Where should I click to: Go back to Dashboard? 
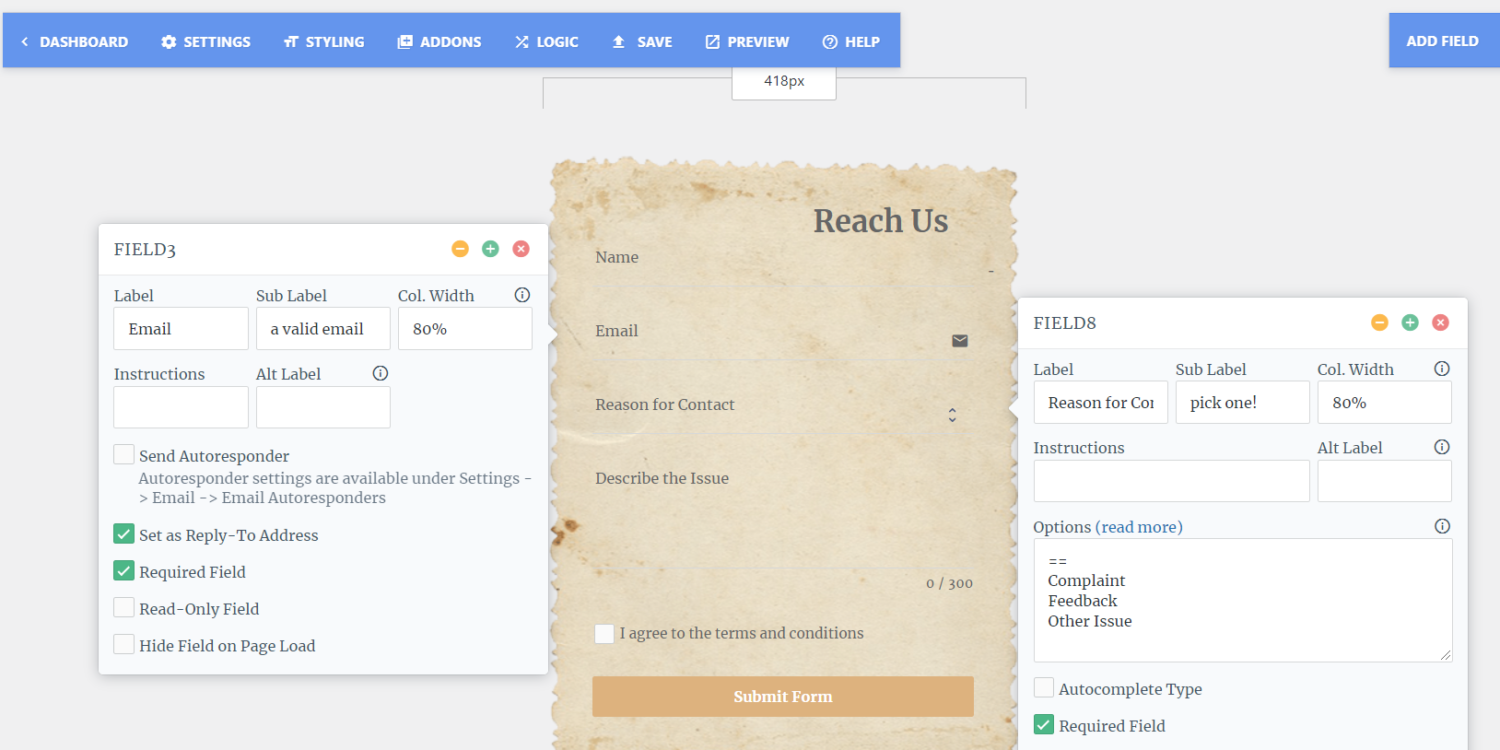[74, 42]
